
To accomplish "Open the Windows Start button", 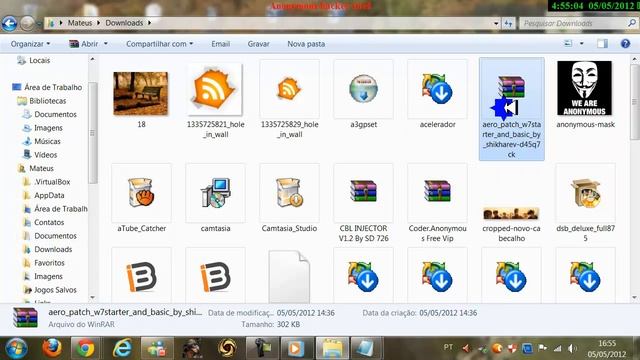I will [x=16, y=348].
